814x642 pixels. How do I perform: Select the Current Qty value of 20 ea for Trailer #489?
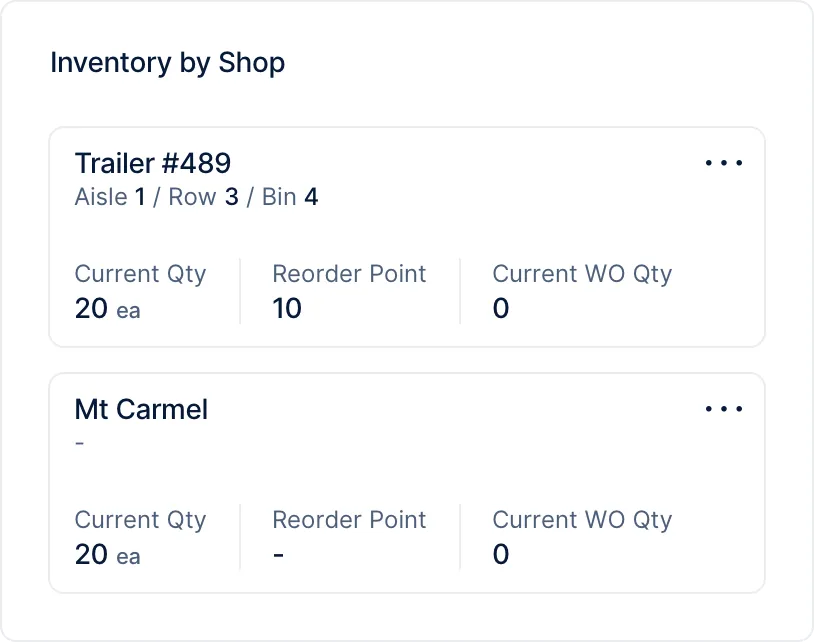coord(104,309)
